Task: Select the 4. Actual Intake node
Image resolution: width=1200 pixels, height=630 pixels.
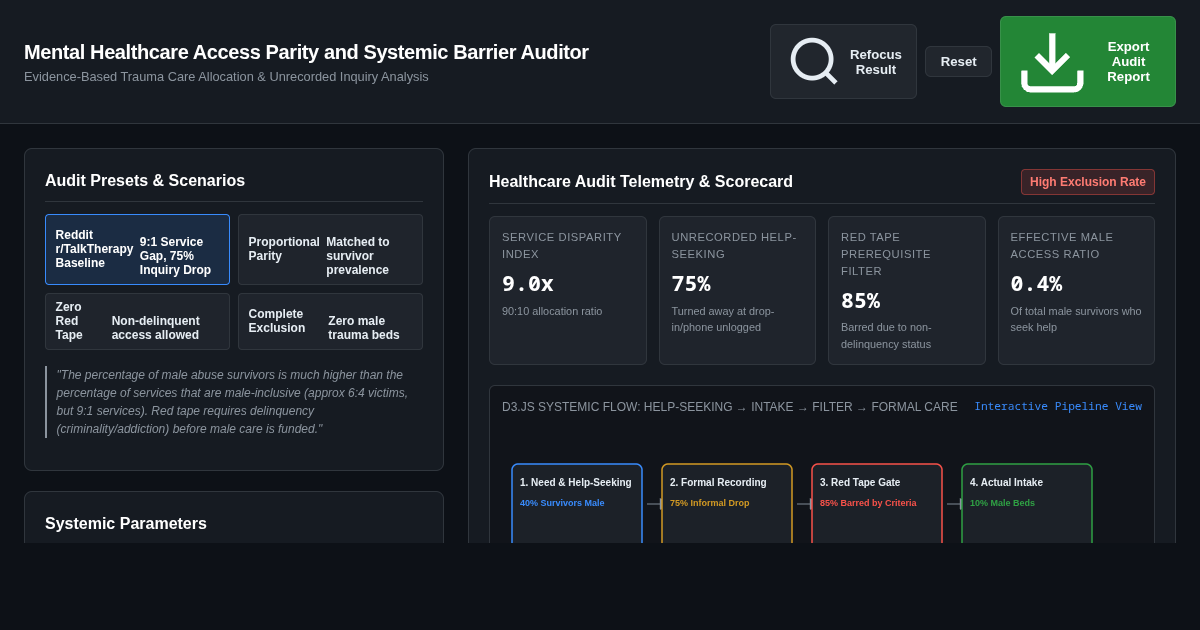Action: pos(1027,503)
